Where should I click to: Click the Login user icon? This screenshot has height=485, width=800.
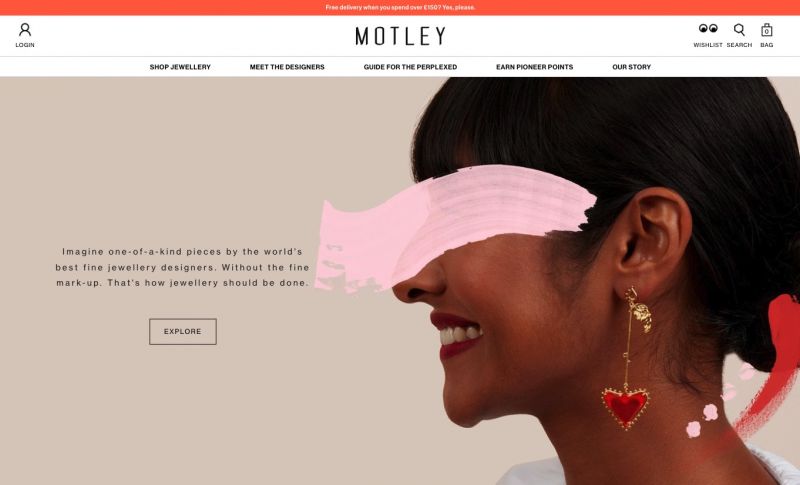(x=25, y=30)
